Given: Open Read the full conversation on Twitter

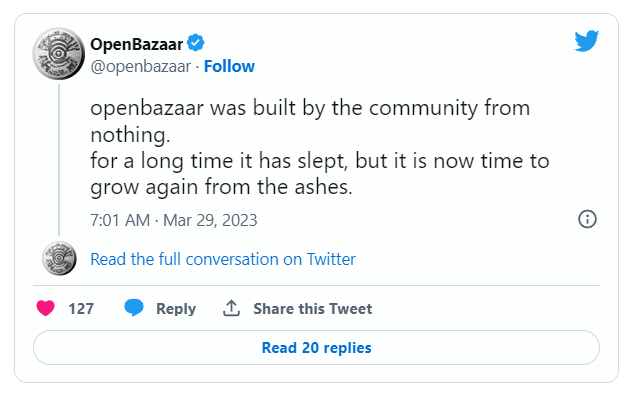Looking at the screenshot, I should coord(223,259).
